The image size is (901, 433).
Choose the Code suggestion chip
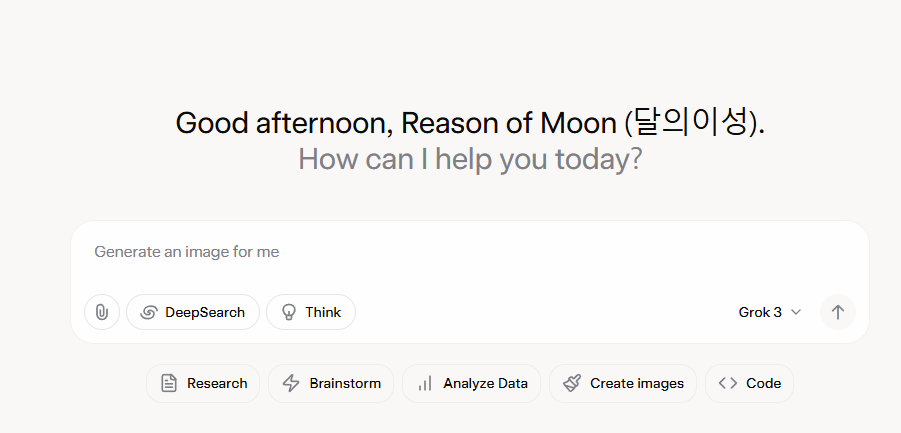(x=749, y=384)
